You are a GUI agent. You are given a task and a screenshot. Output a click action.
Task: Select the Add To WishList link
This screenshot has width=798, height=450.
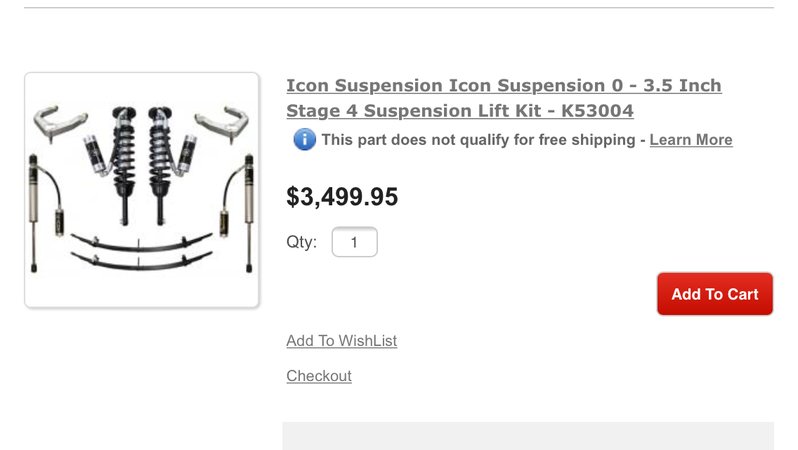click(341, 341)
